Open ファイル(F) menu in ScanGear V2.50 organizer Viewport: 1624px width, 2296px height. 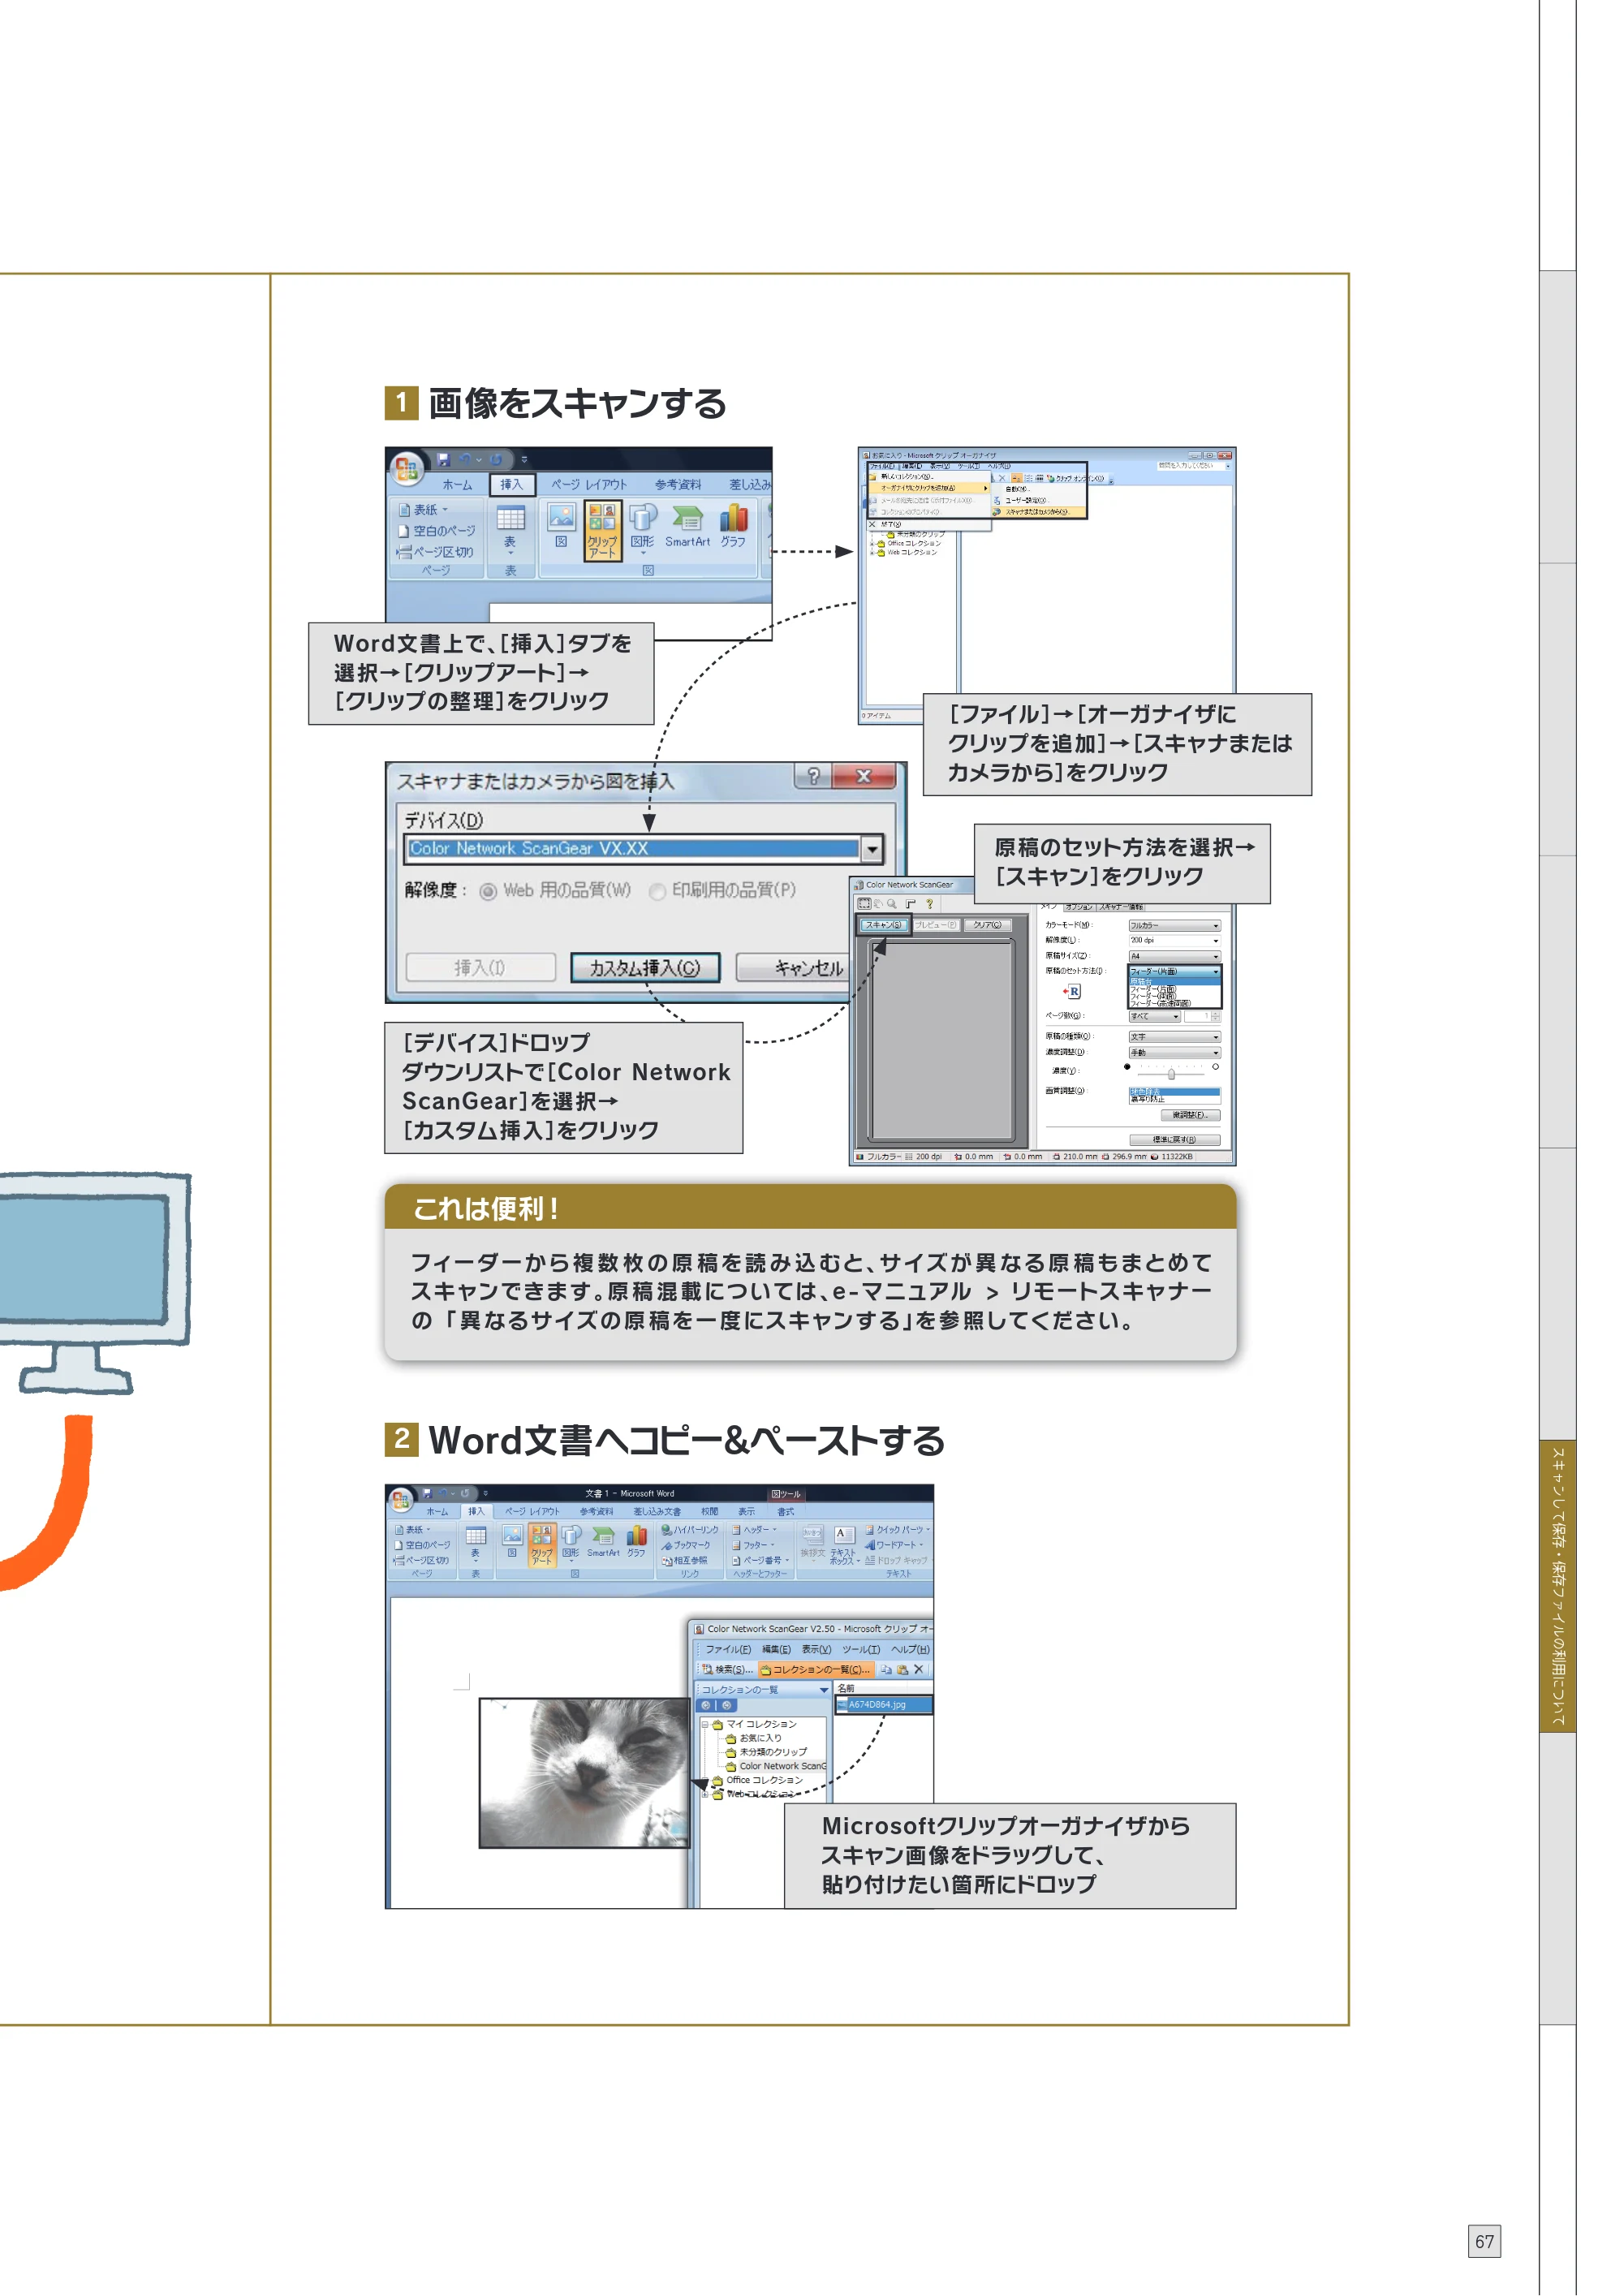(728, 1650)
